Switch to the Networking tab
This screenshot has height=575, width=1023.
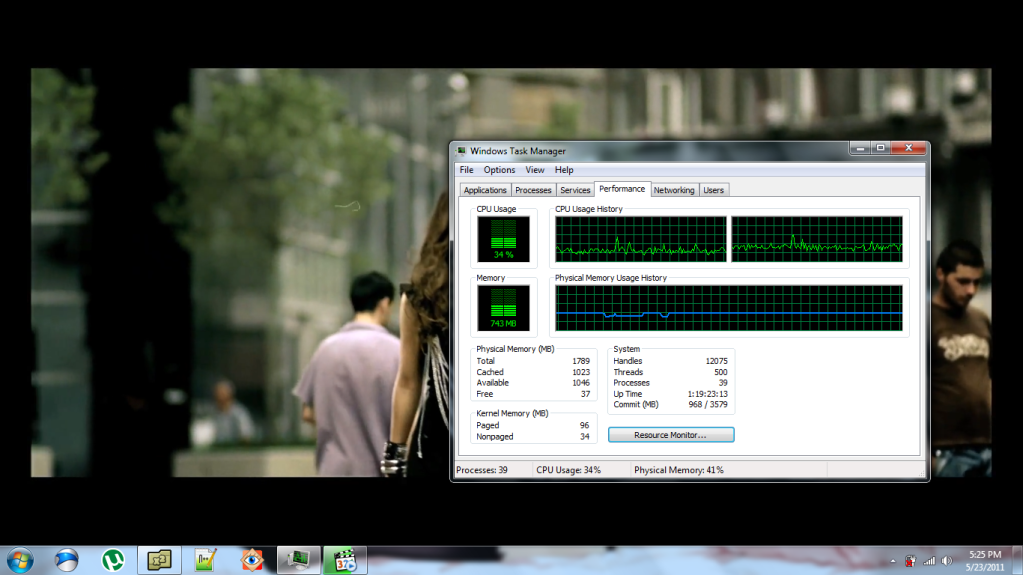coord(674,190)
